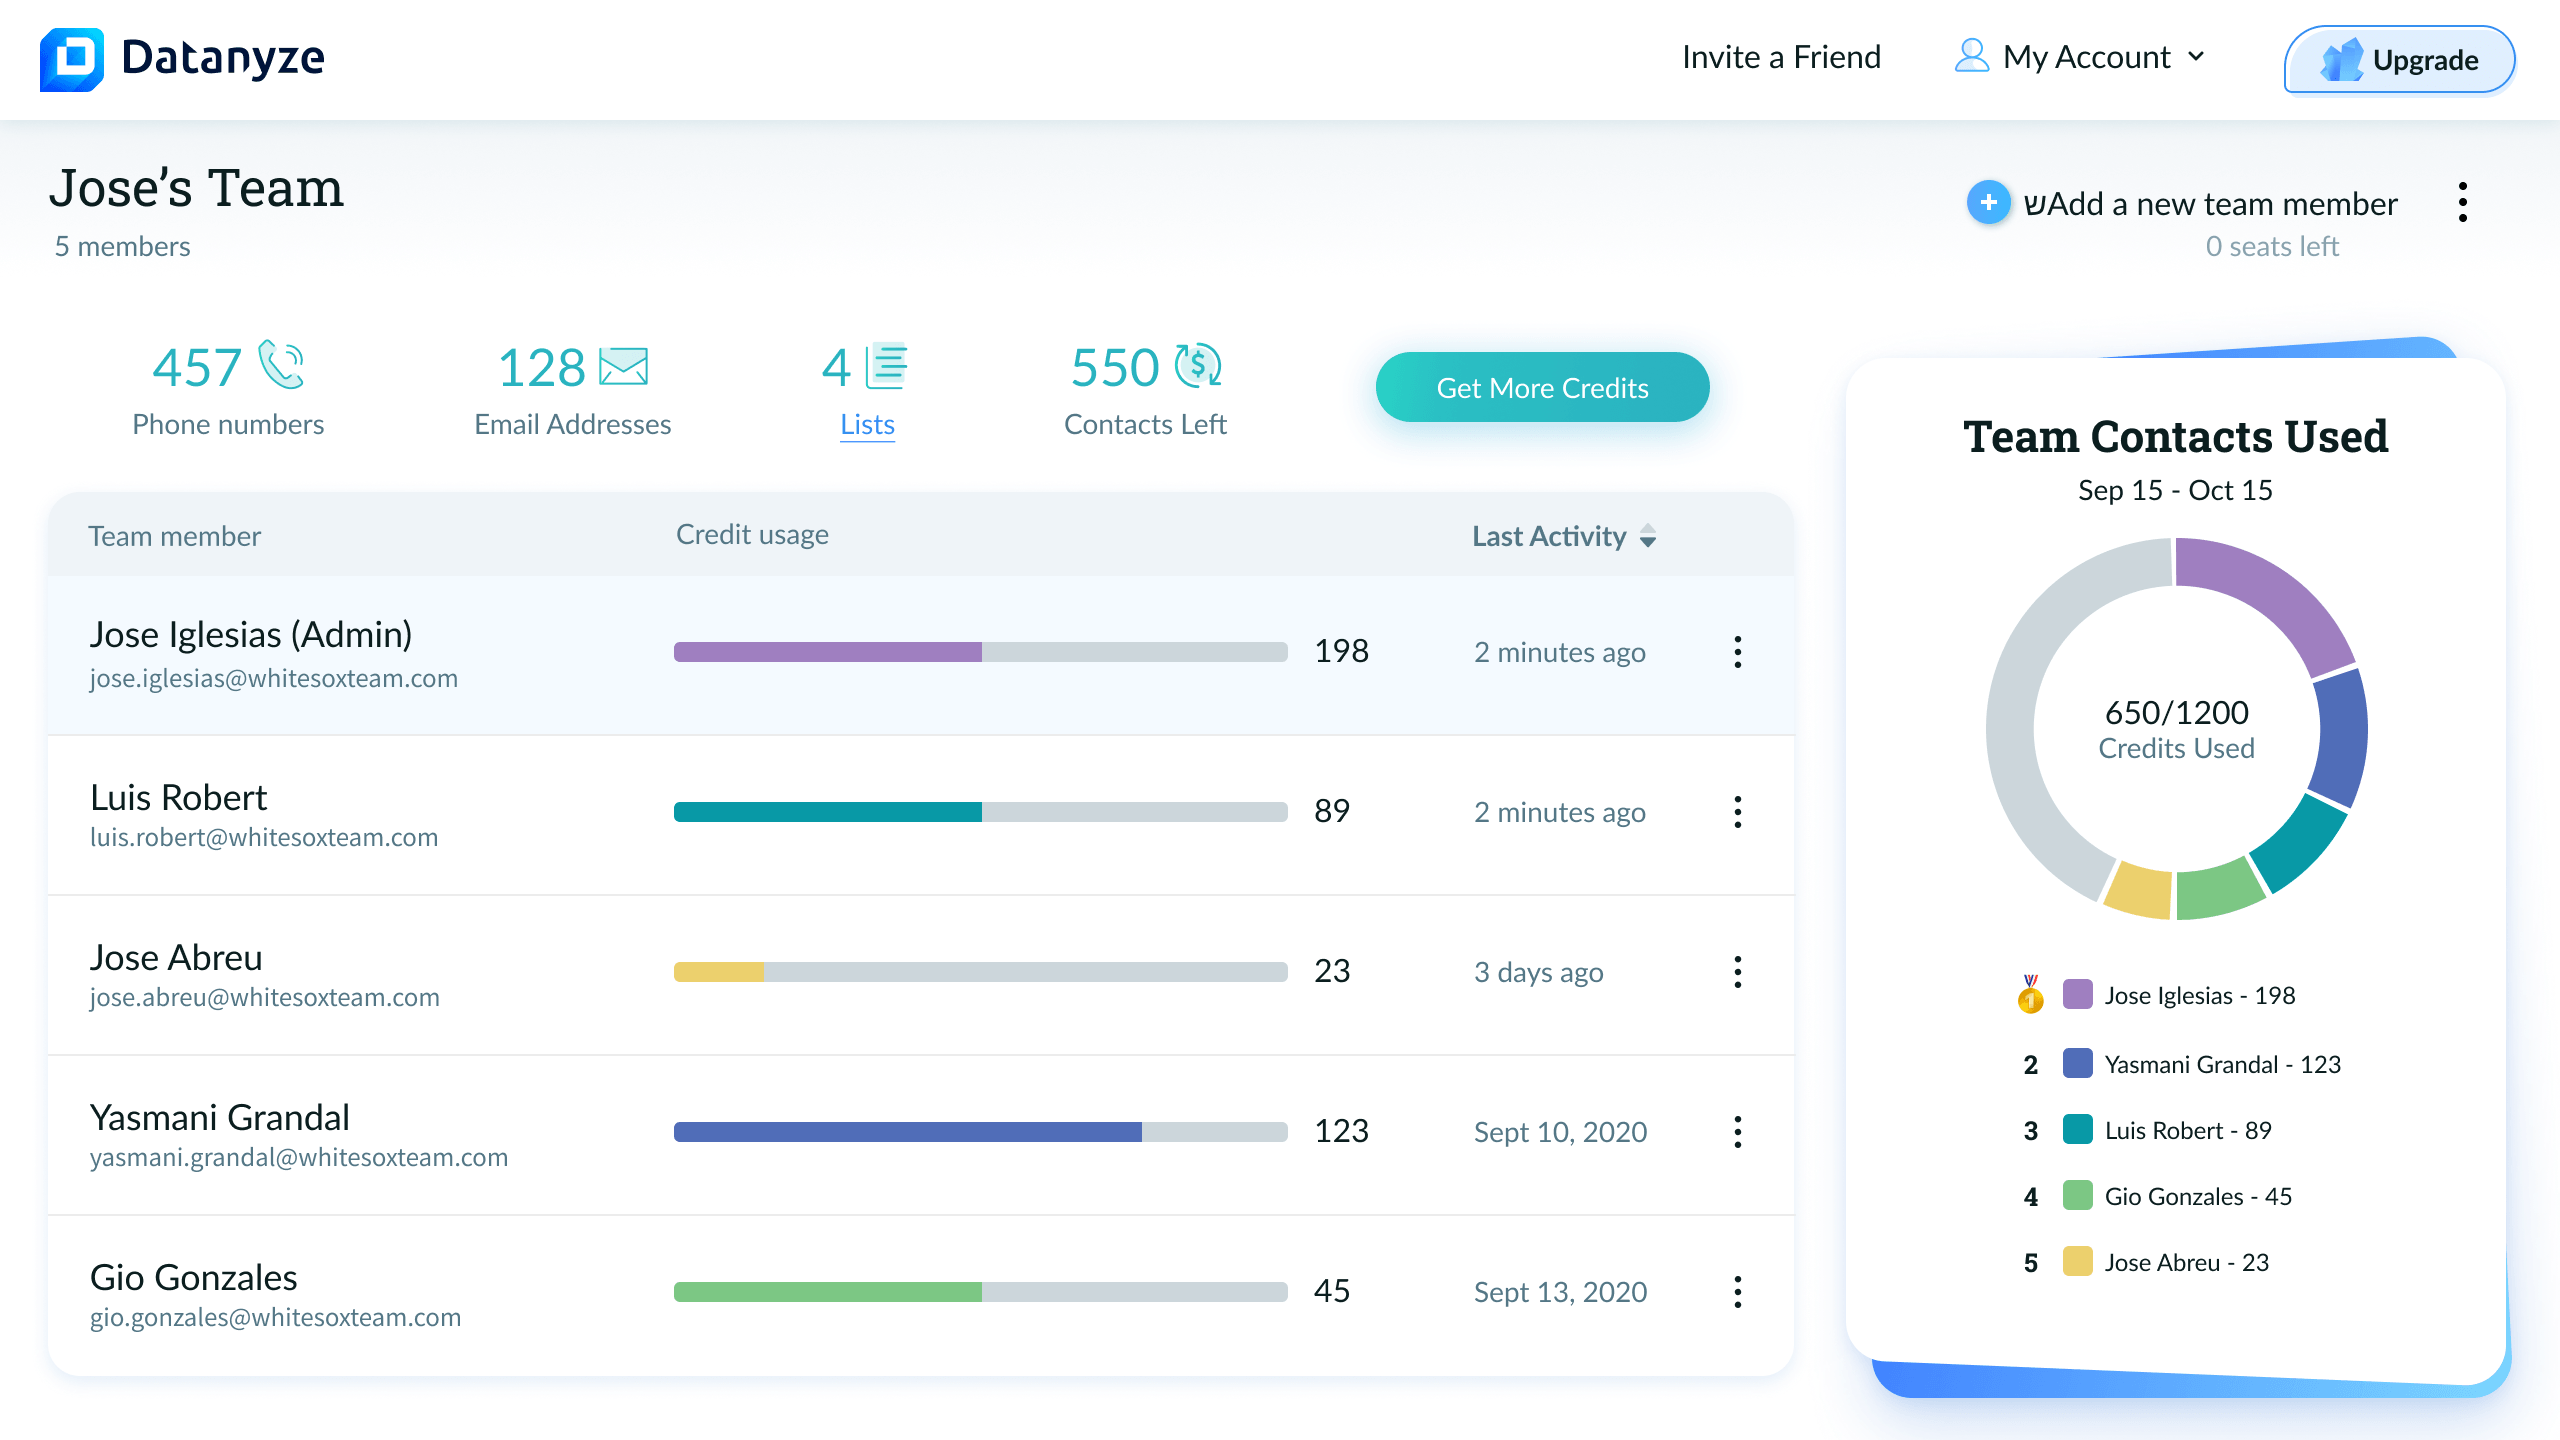This screenshot has width=2560, height=1440.
Task: Click Jose Abreu yellow credit usage bar
Action: tap(719, 972)
